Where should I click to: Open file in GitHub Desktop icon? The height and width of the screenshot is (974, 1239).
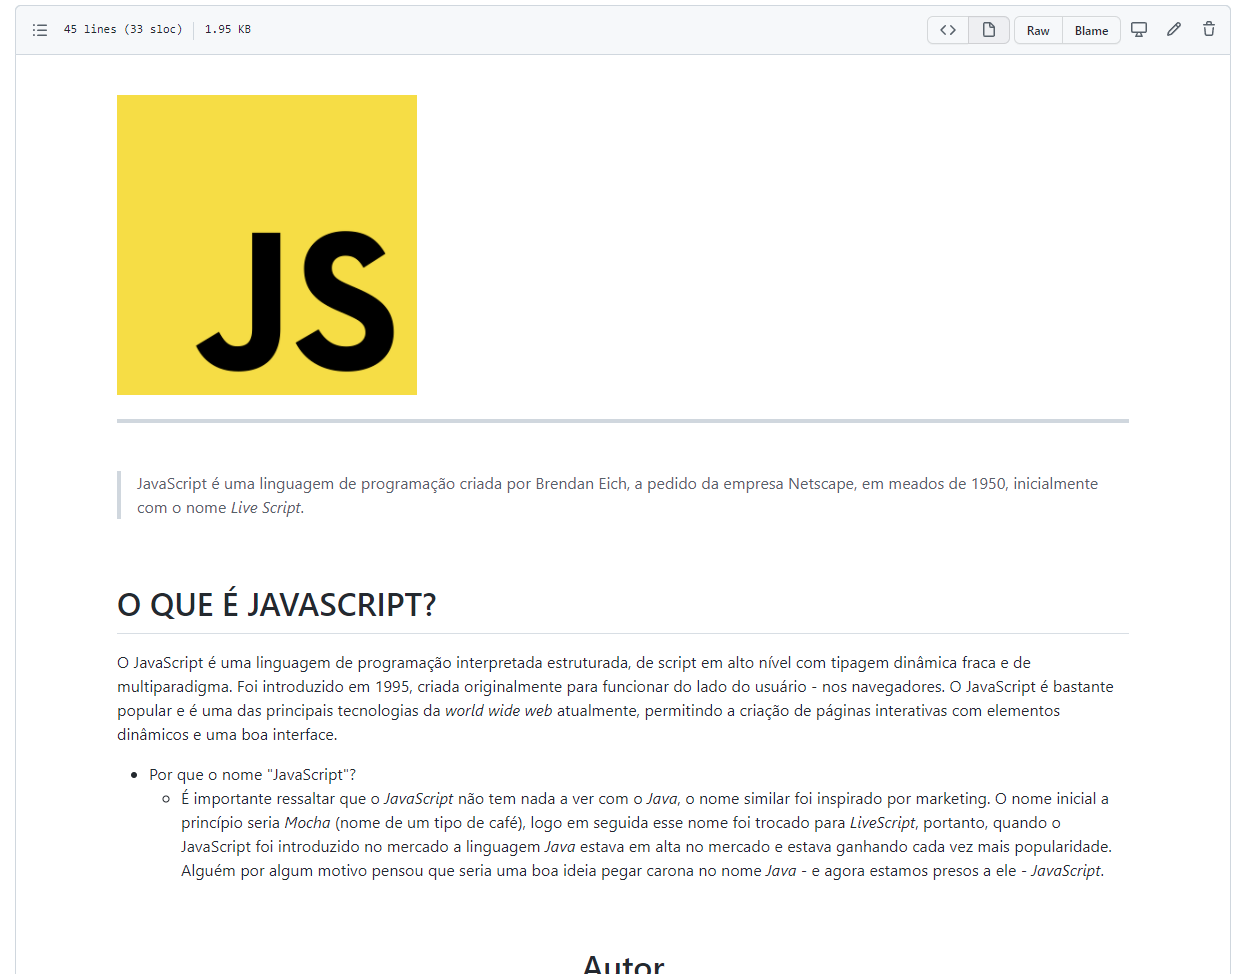pos(1139,29)
